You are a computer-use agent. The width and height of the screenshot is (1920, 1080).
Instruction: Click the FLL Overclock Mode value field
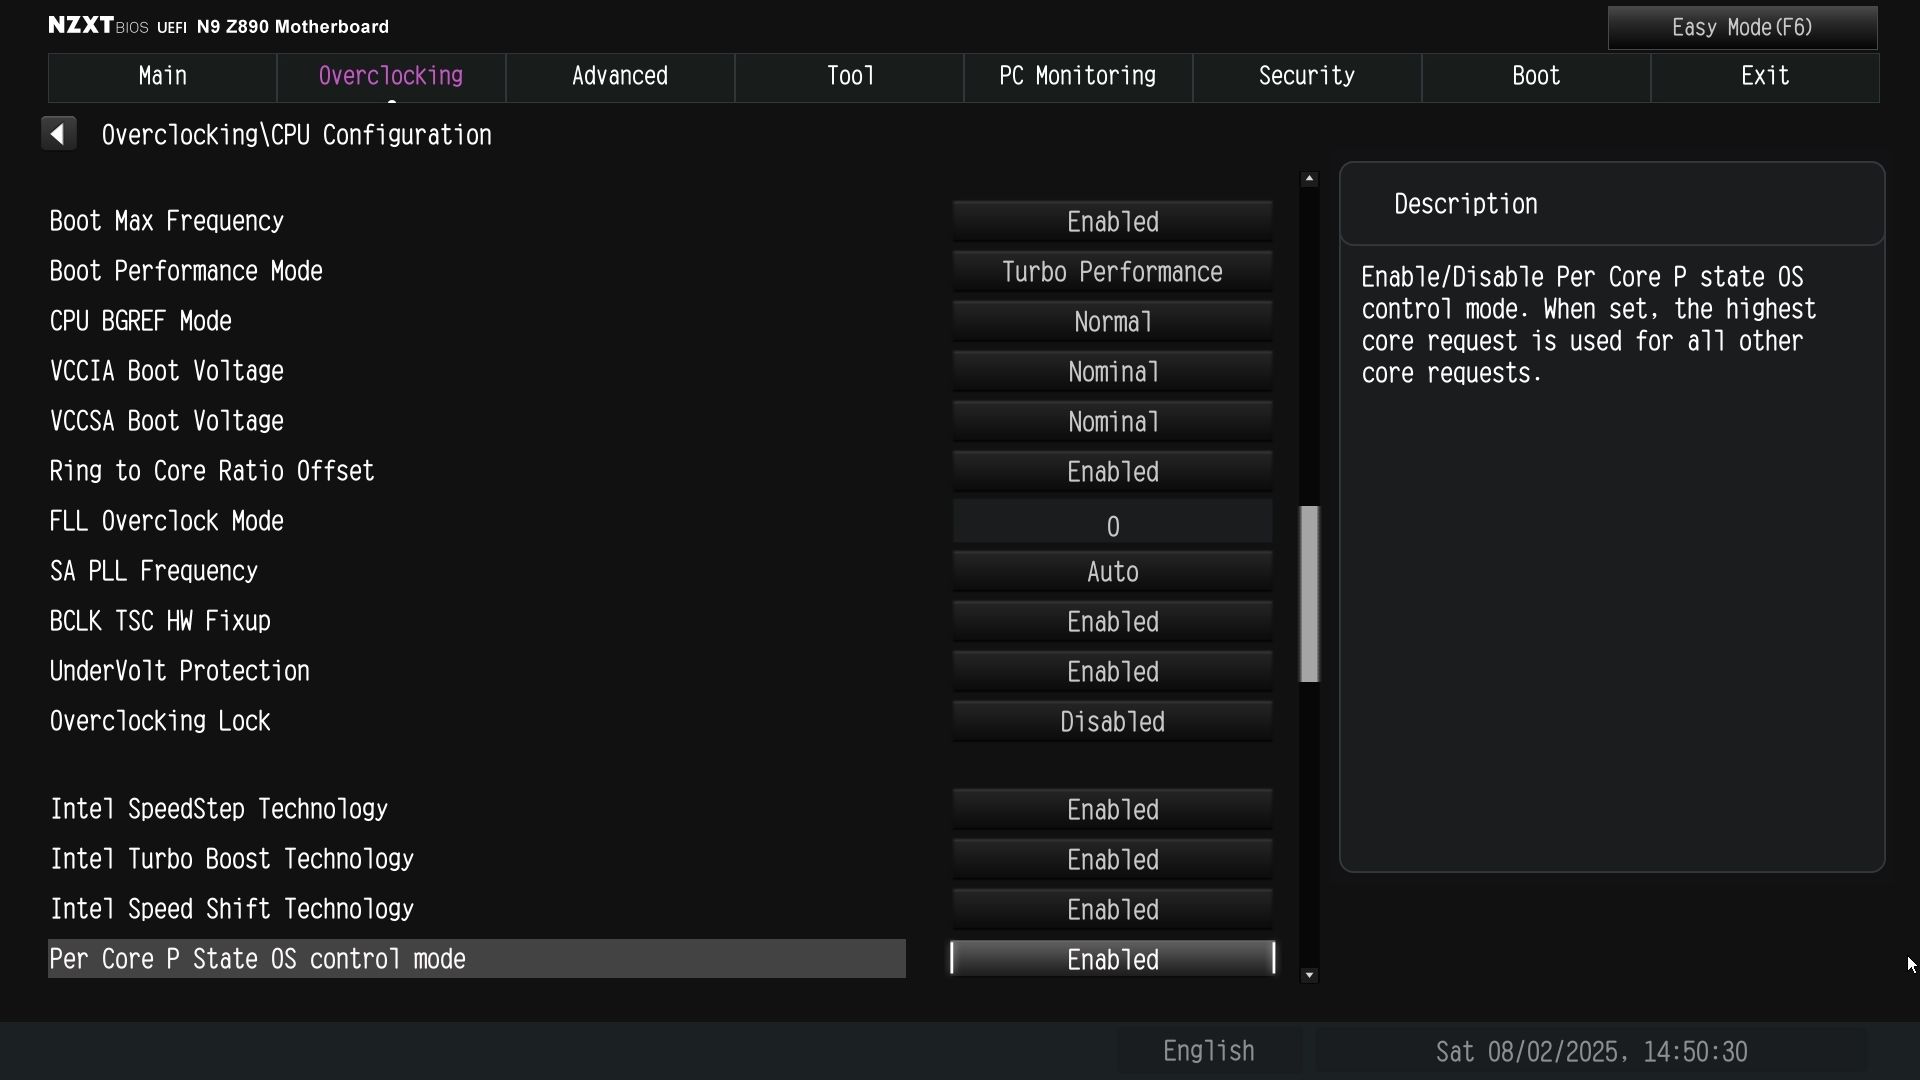pos(1112,524)
